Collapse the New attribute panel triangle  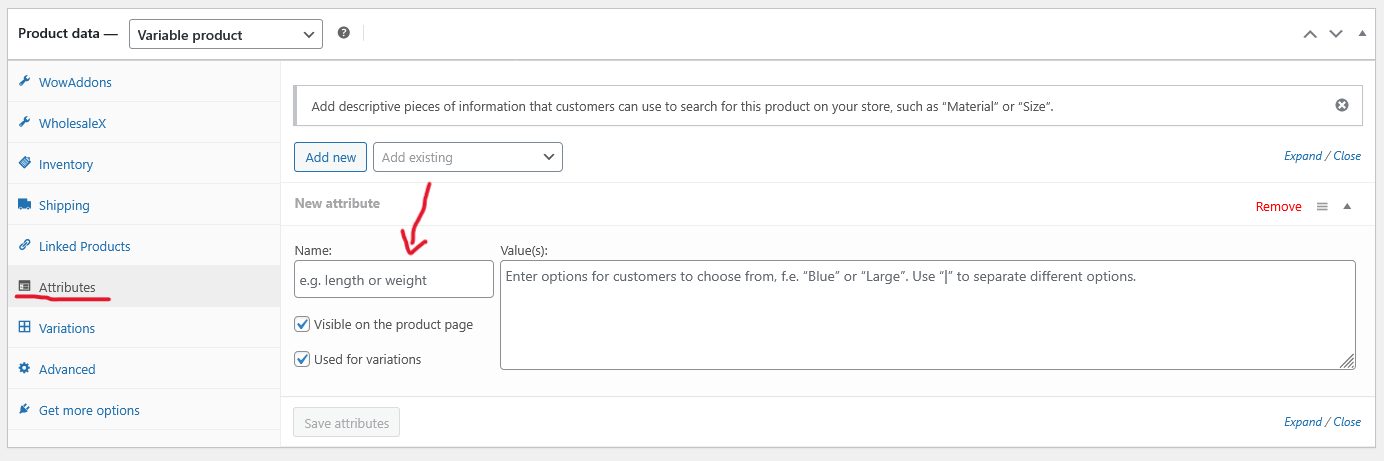coord(1347,206)
